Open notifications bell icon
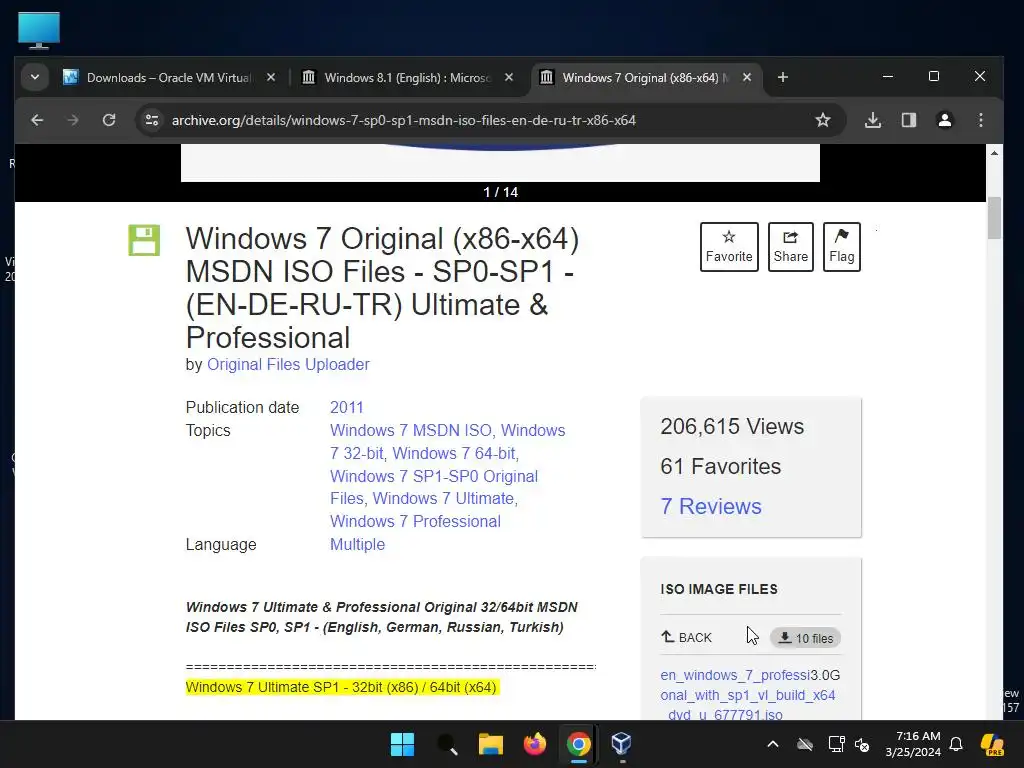Screen dimensions: 1024x768 (x=956, y=744)
